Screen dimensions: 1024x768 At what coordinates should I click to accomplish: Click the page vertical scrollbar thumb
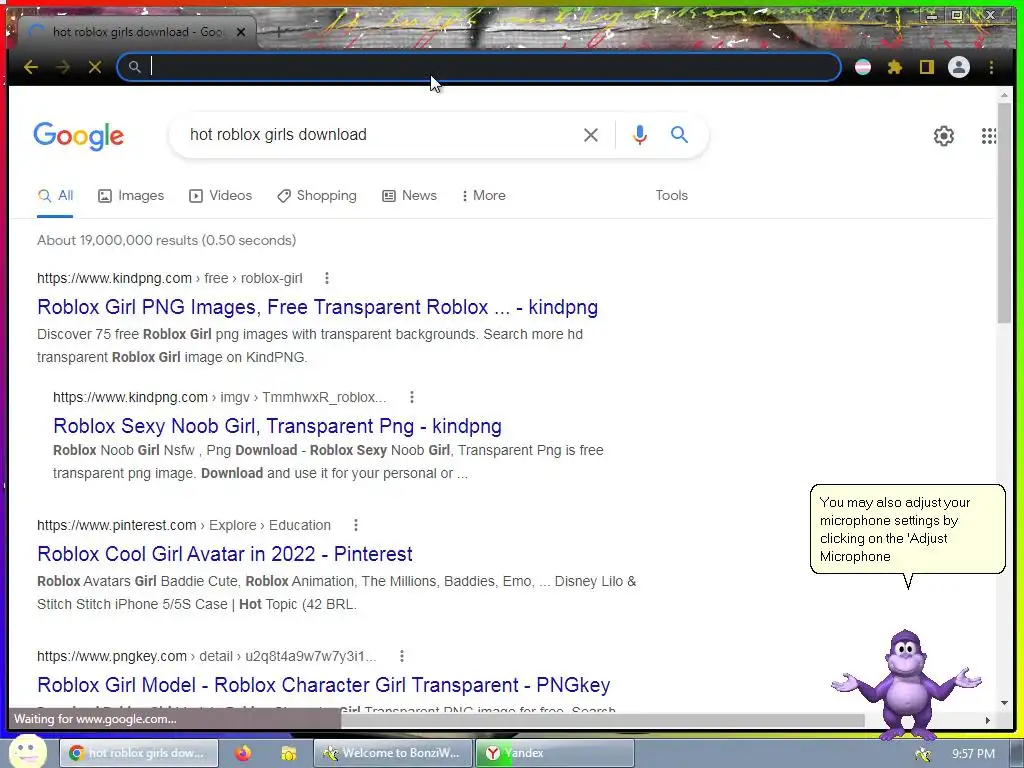[x=1004, y=212]
